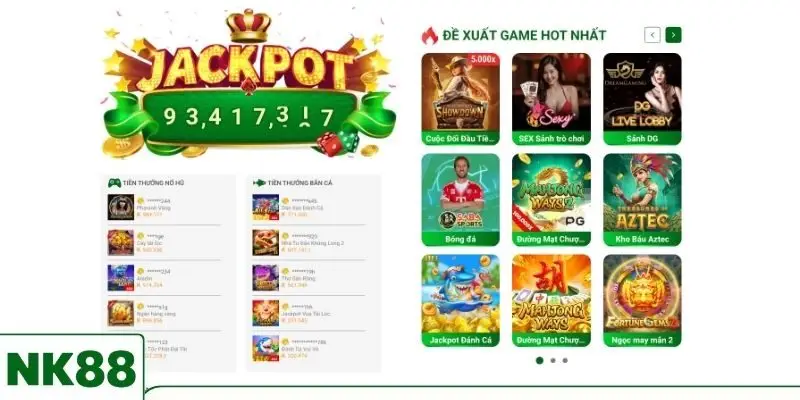Image resolution: width=800 pixels, height=400 pixels.
Task: Click the fish icon next to Tiền Thưởng Bắn Cá
Action: point(259,183)
